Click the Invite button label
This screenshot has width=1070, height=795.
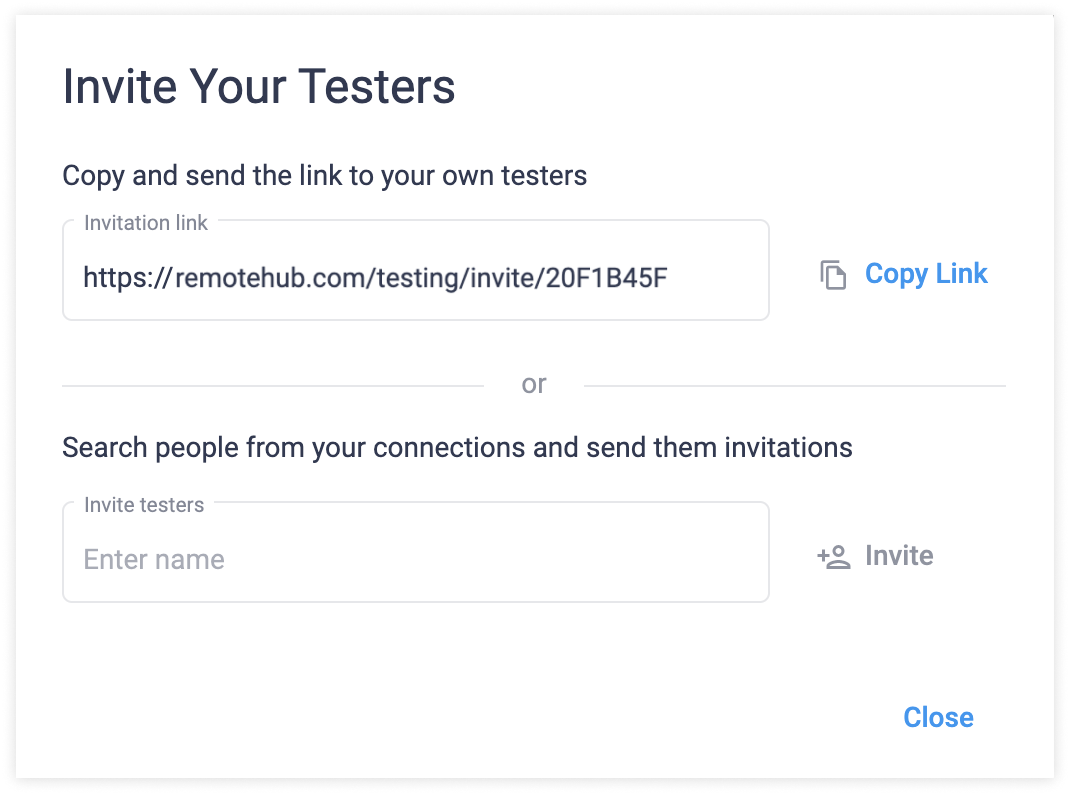(899, 555)
